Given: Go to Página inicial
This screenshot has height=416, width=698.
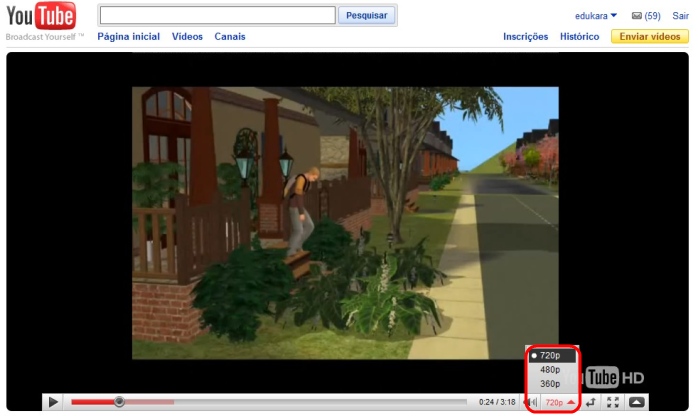Looking at the screenshot, I should click(129, 36).
